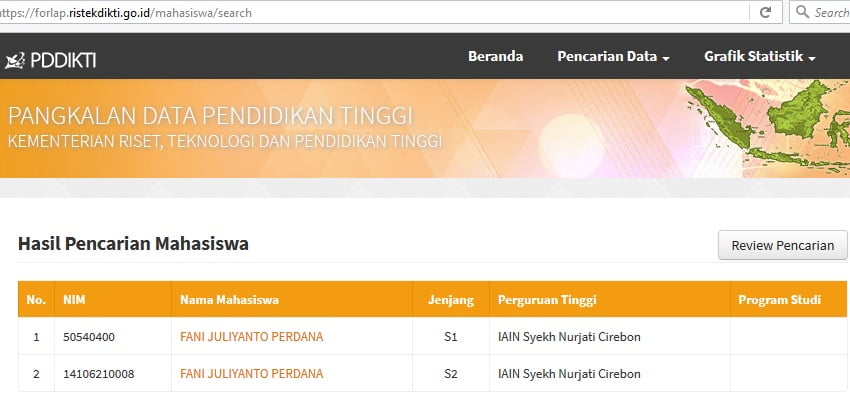Click the PDDIKTI logo in navbar
This screenshot has width=850, height=414.
(x=51, y=59)
